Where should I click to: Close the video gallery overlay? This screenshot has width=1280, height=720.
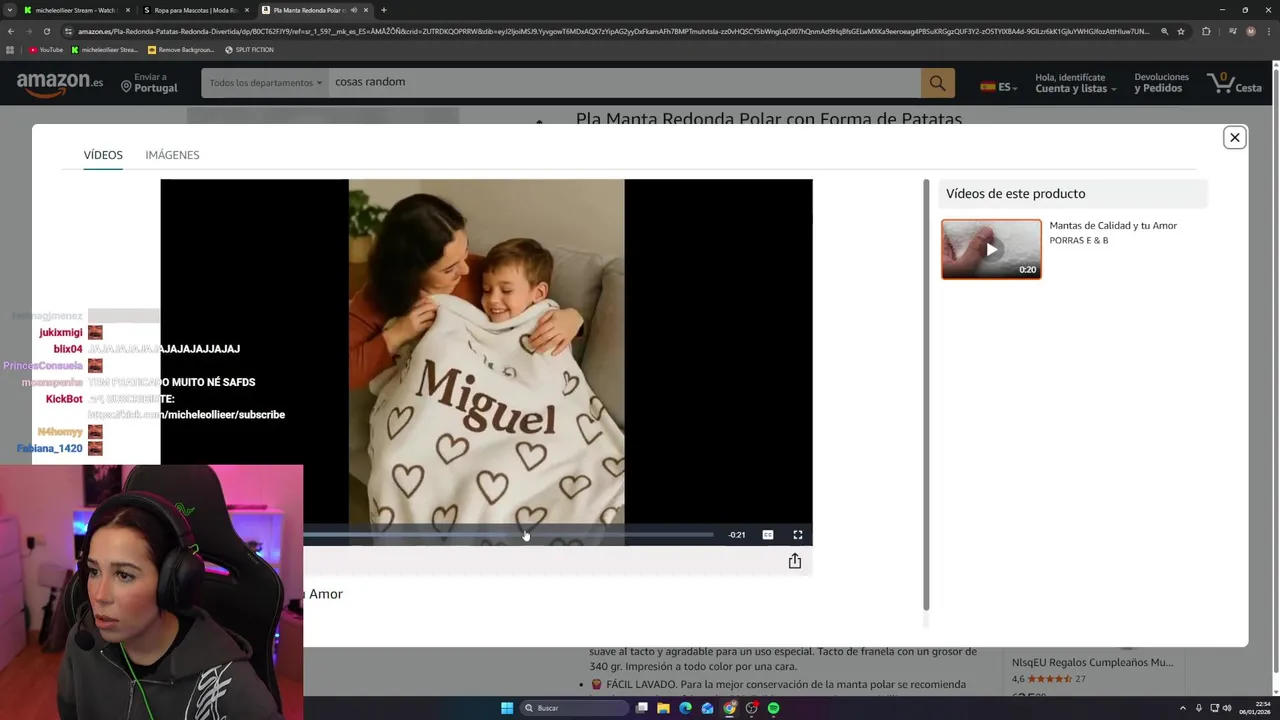[1234, 137]
